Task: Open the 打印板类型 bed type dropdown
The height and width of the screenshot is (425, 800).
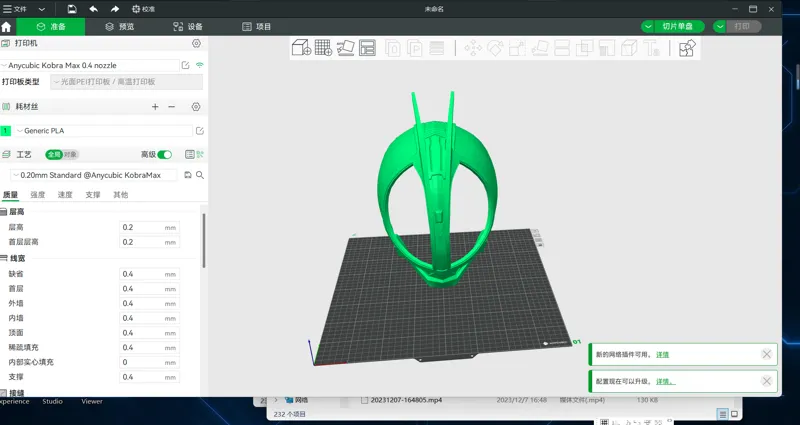Action: 127,82
